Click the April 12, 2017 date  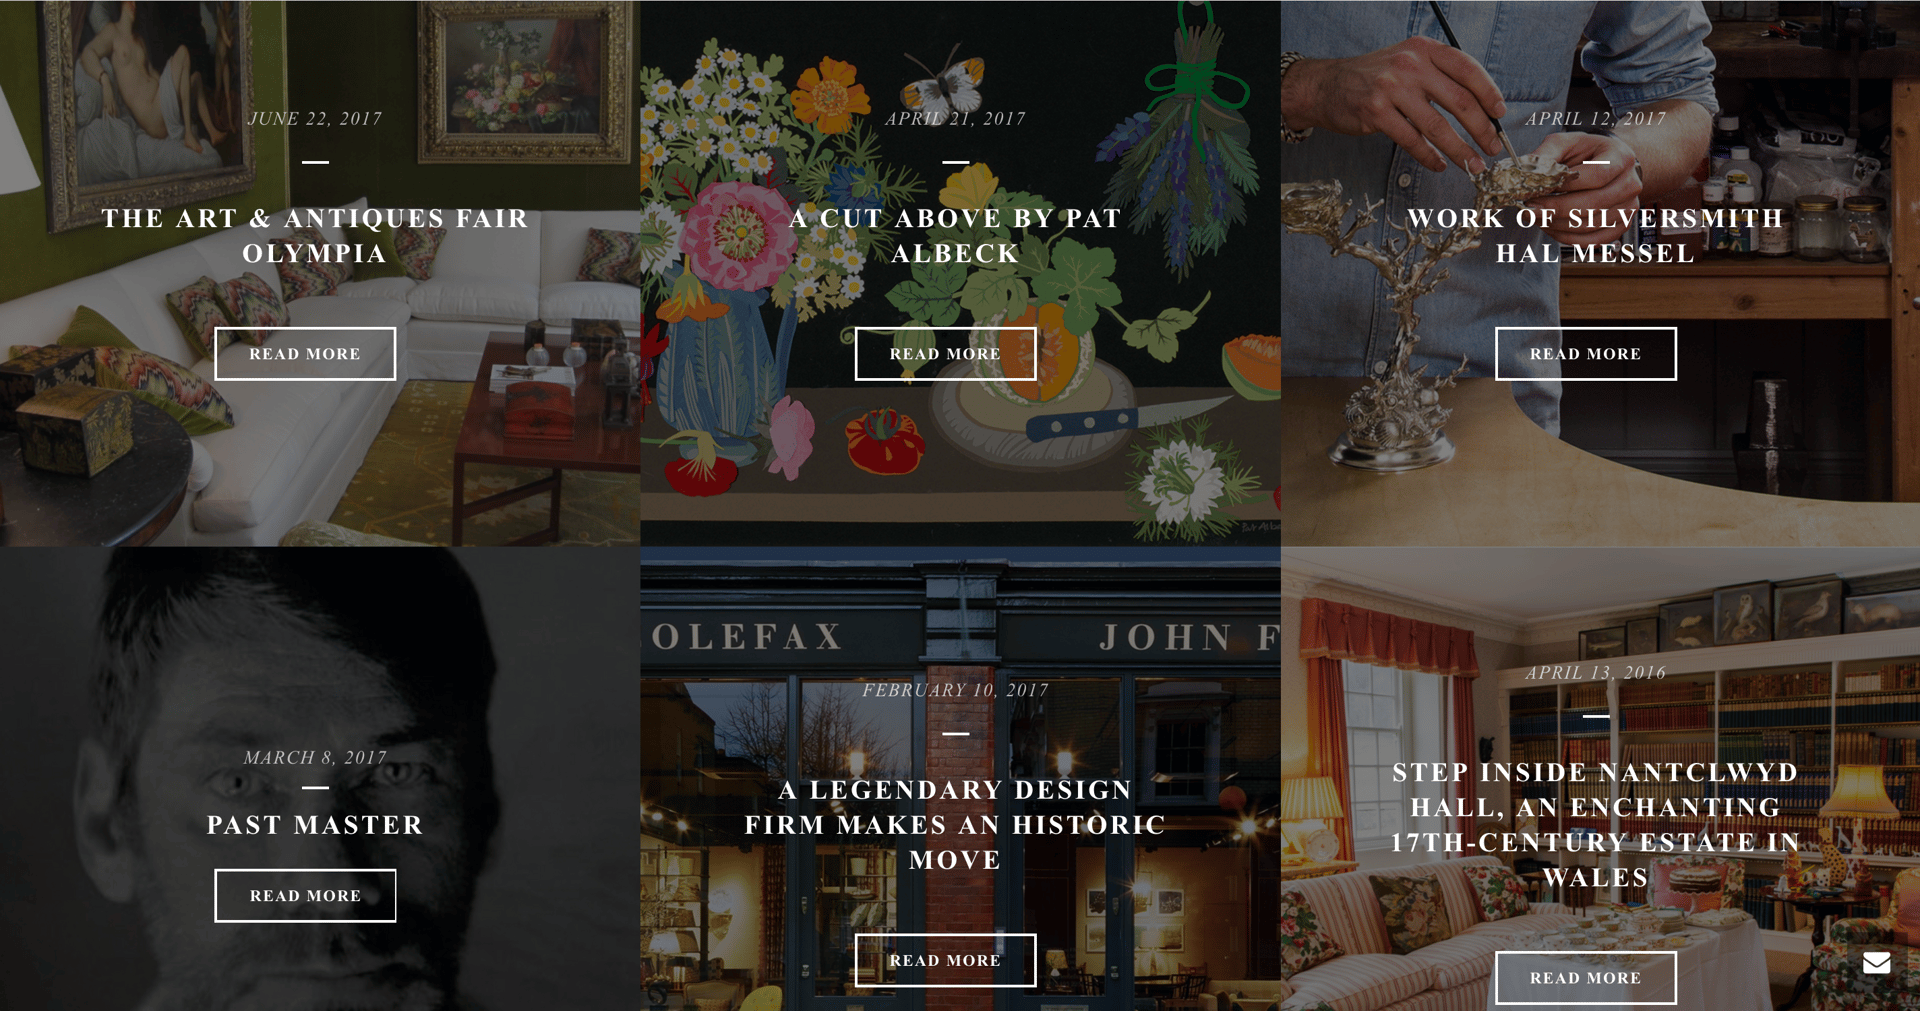[x=1595, y=119]
